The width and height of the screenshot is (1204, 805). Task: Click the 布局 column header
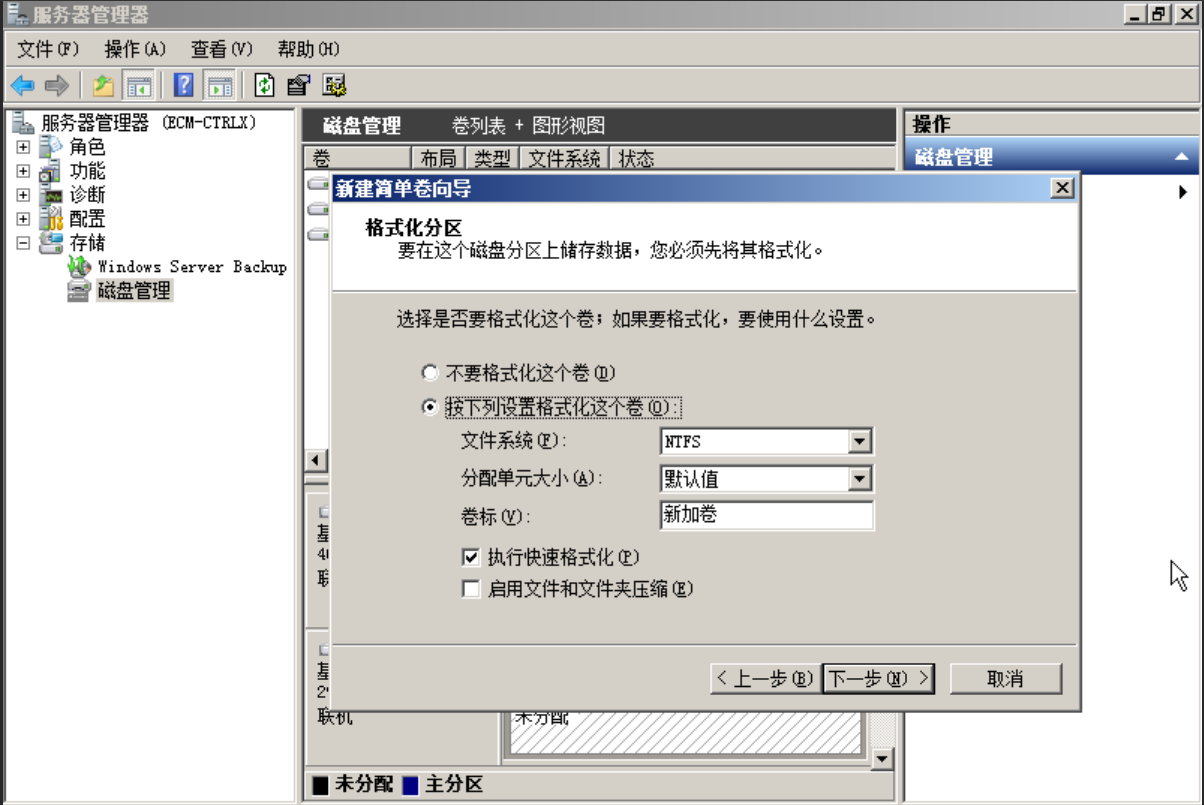click(438, 158)
